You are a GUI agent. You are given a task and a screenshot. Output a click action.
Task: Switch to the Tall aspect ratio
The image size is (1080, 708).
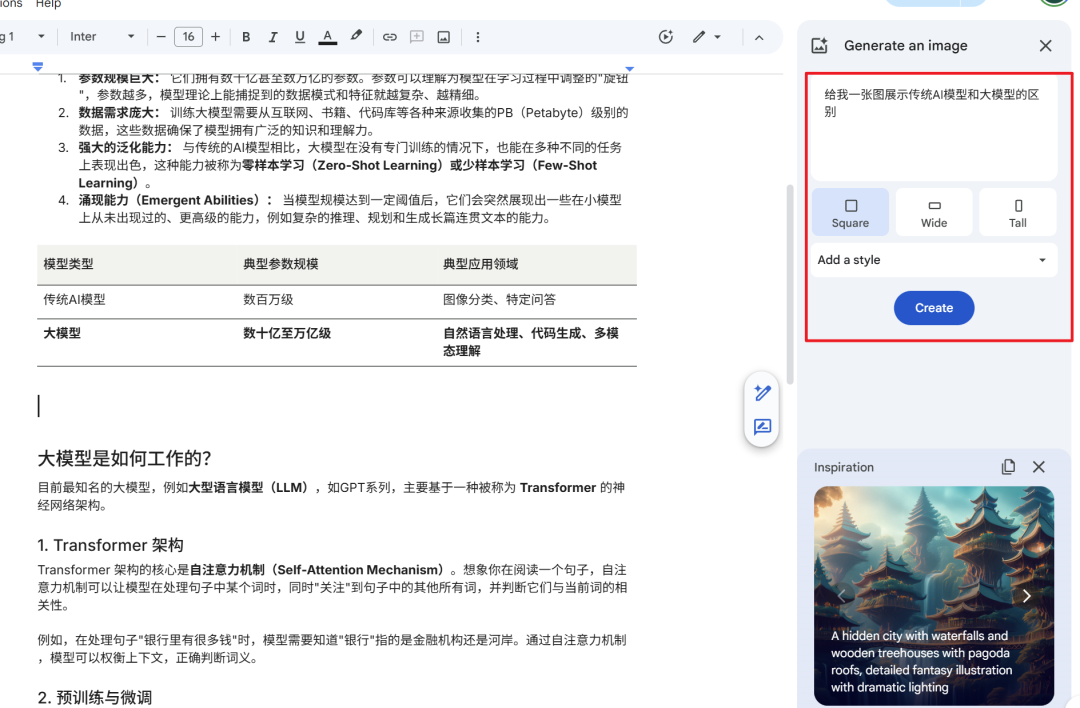(1017, 212)
